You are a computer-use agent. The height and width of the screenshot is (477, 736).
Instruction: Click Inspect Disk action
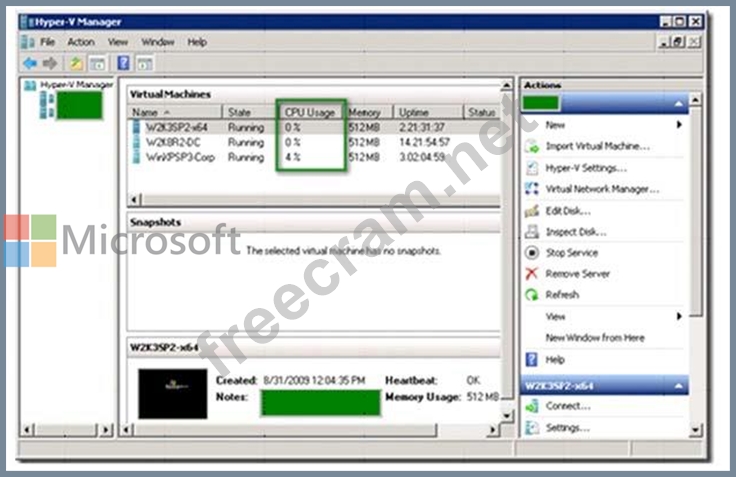coord(576,231)
